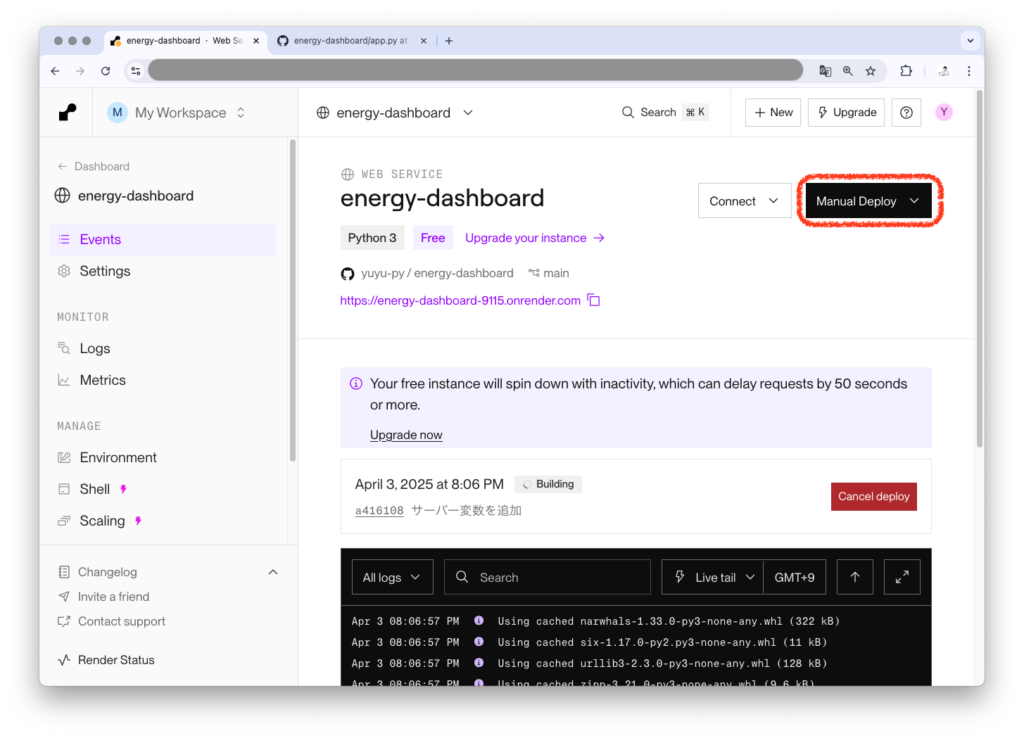Click the browser forward arrow
This screenshot has width=1024, height=738.
(x=80, y=71)
